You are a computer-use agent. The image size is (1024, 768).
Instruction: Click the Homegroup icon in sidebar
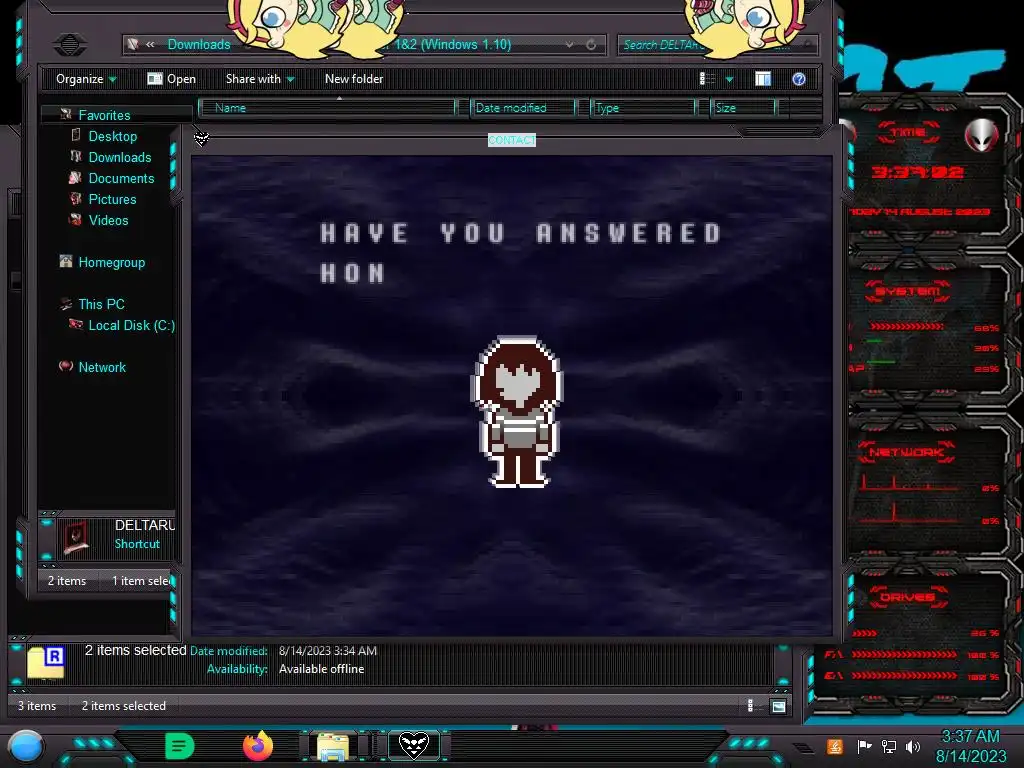[65, 262]
